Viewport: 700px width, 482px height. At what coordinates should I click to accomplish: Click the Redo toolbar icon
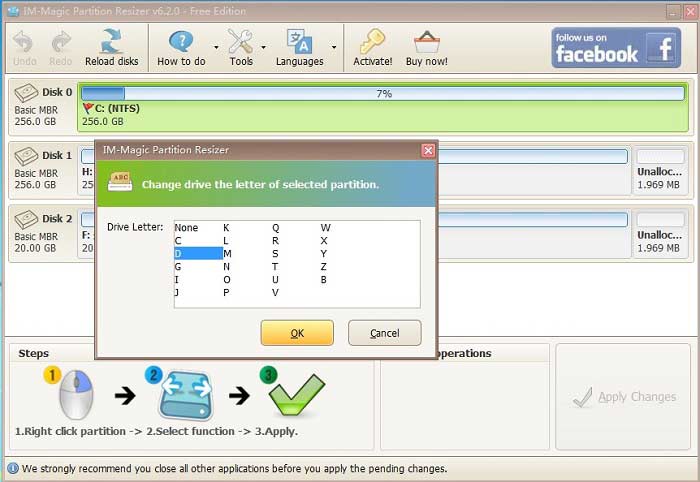tap(61, 48)
